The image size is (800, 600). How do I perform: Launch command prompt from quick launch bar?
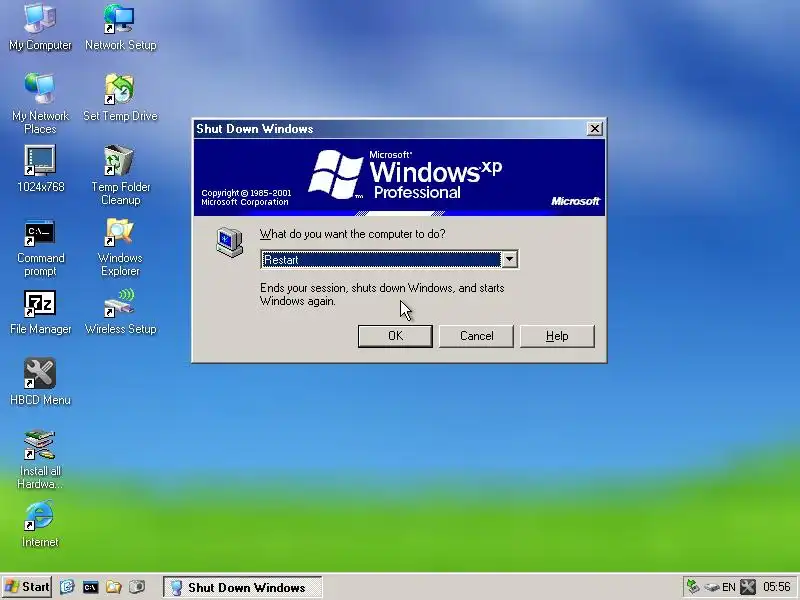90,587
